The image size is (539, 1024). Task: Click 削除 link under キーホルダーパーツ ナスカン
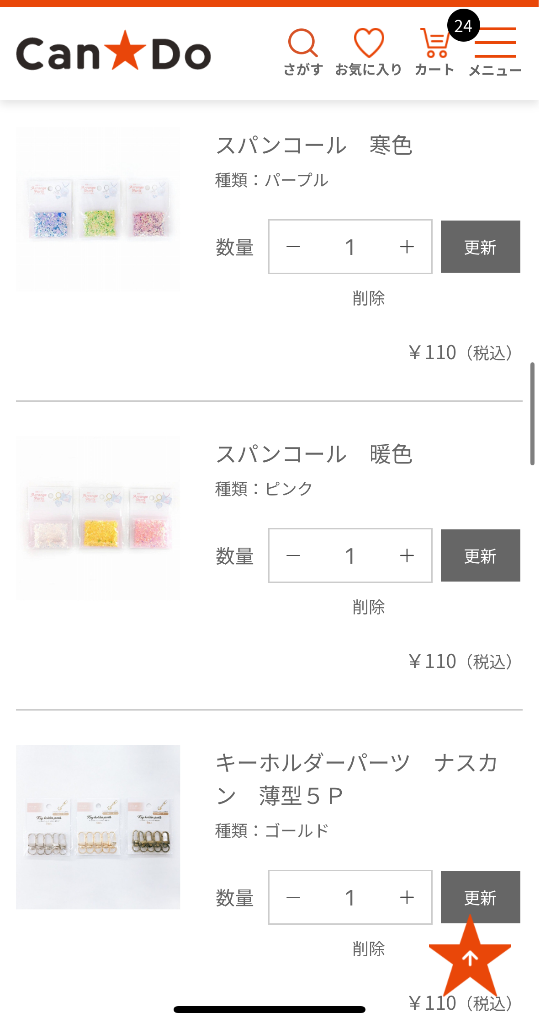tap(368, 949)
